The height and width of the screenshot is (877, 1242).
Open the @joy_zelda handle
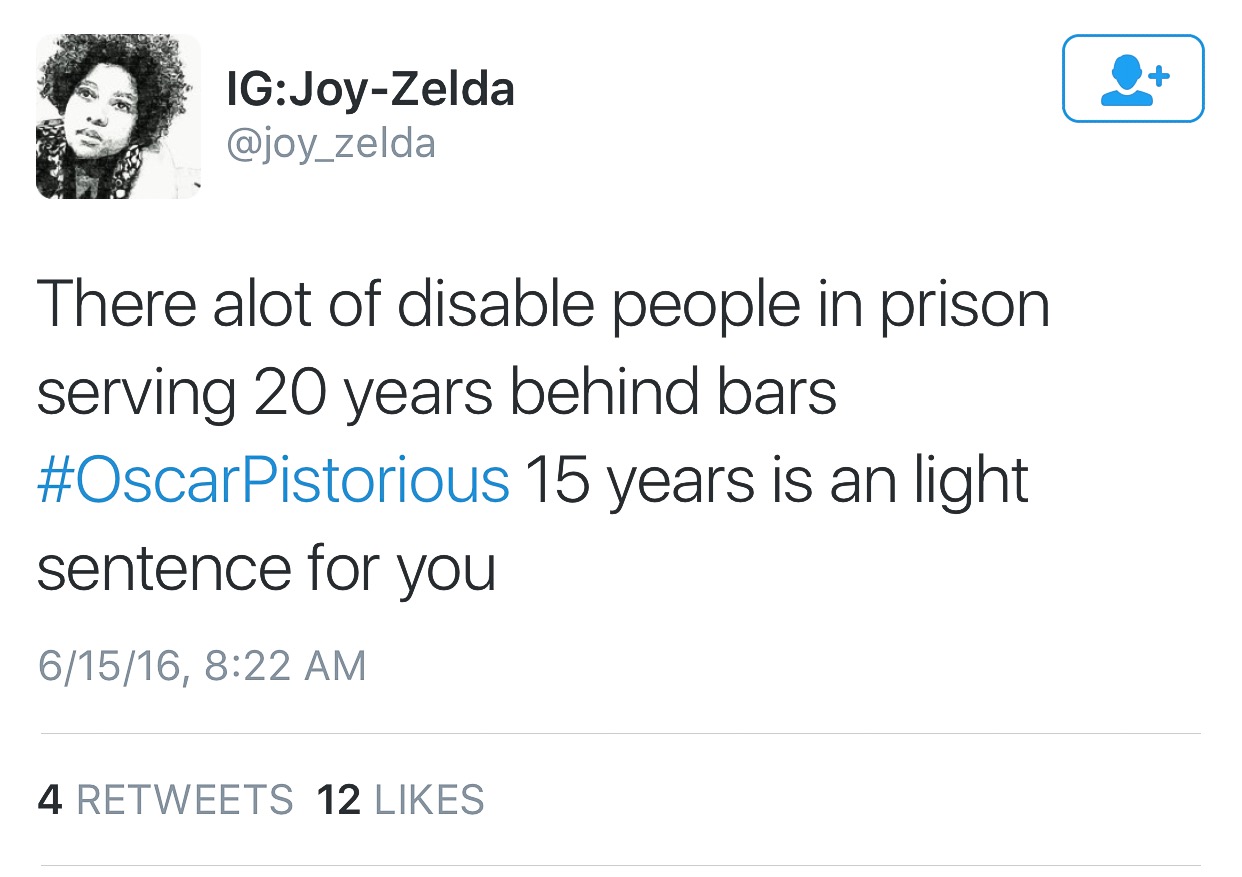pos(332,144)
